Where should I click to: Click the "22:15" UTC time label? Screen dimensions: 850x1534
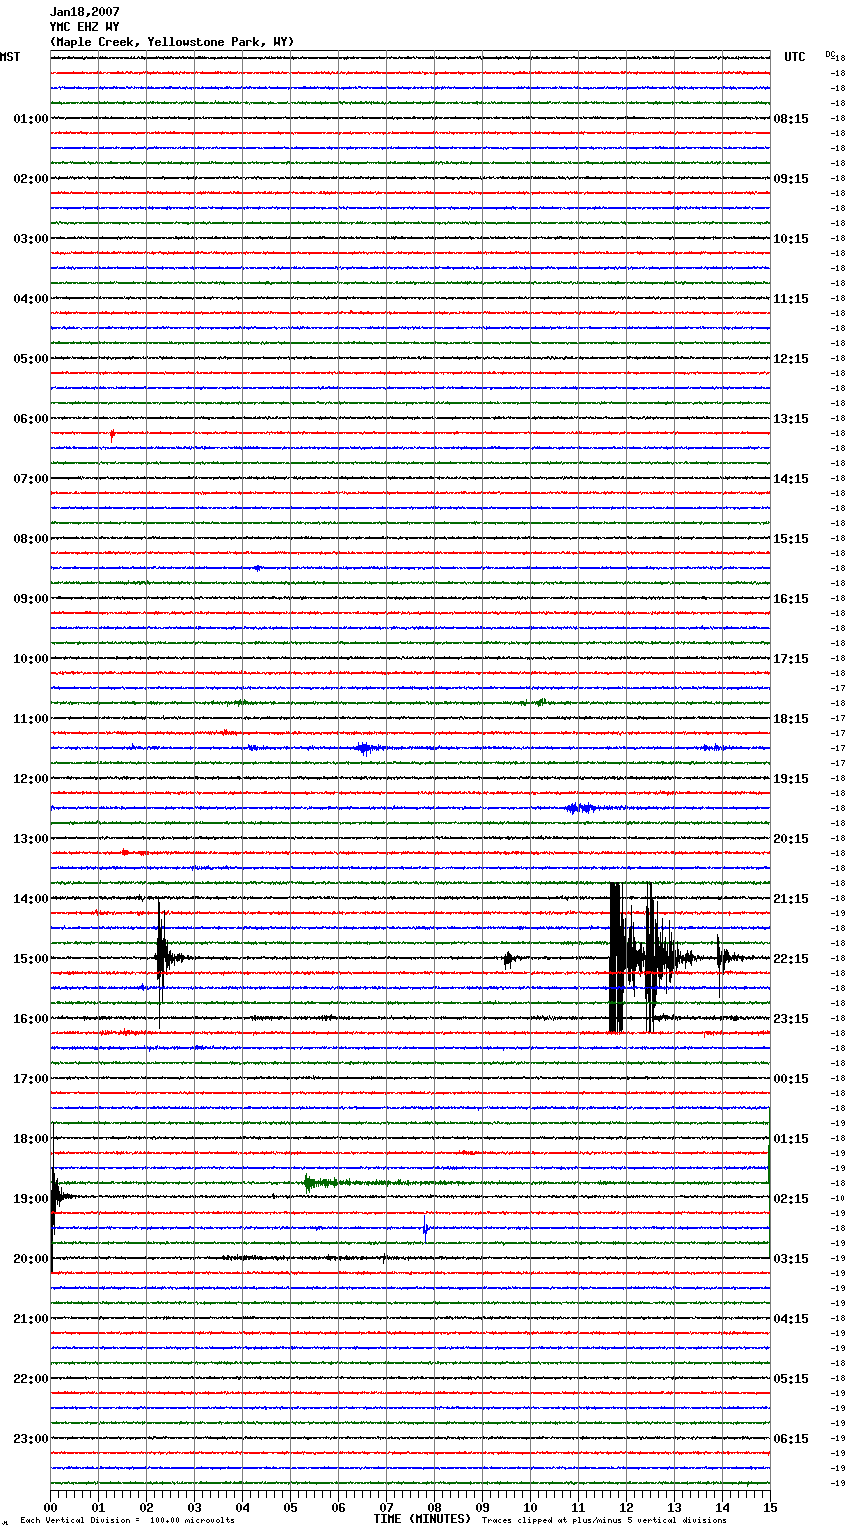[x=791, y=959]
